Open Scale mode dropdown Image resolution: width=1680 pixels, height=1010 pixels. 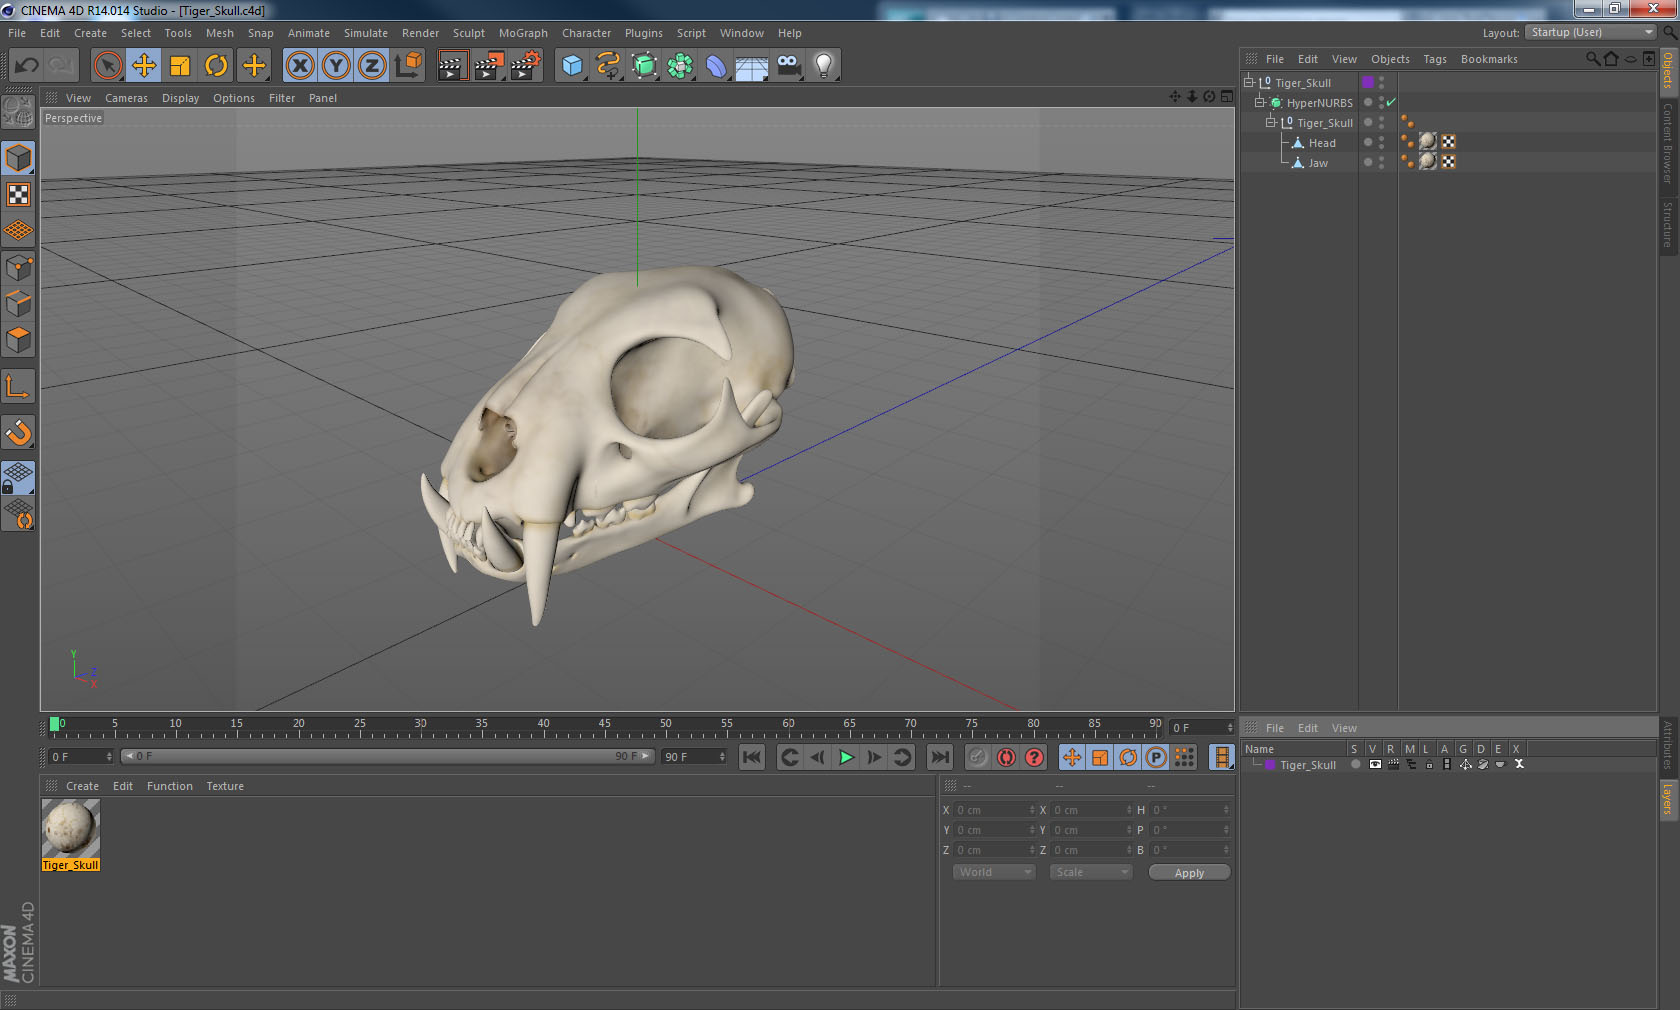(x=1090, y=873)
